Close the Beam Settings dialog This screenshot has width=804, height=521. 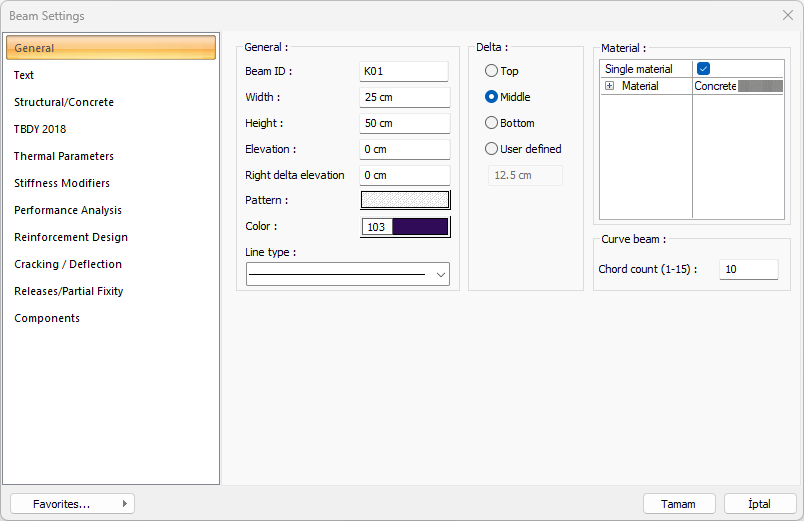(x=787, y=16)
